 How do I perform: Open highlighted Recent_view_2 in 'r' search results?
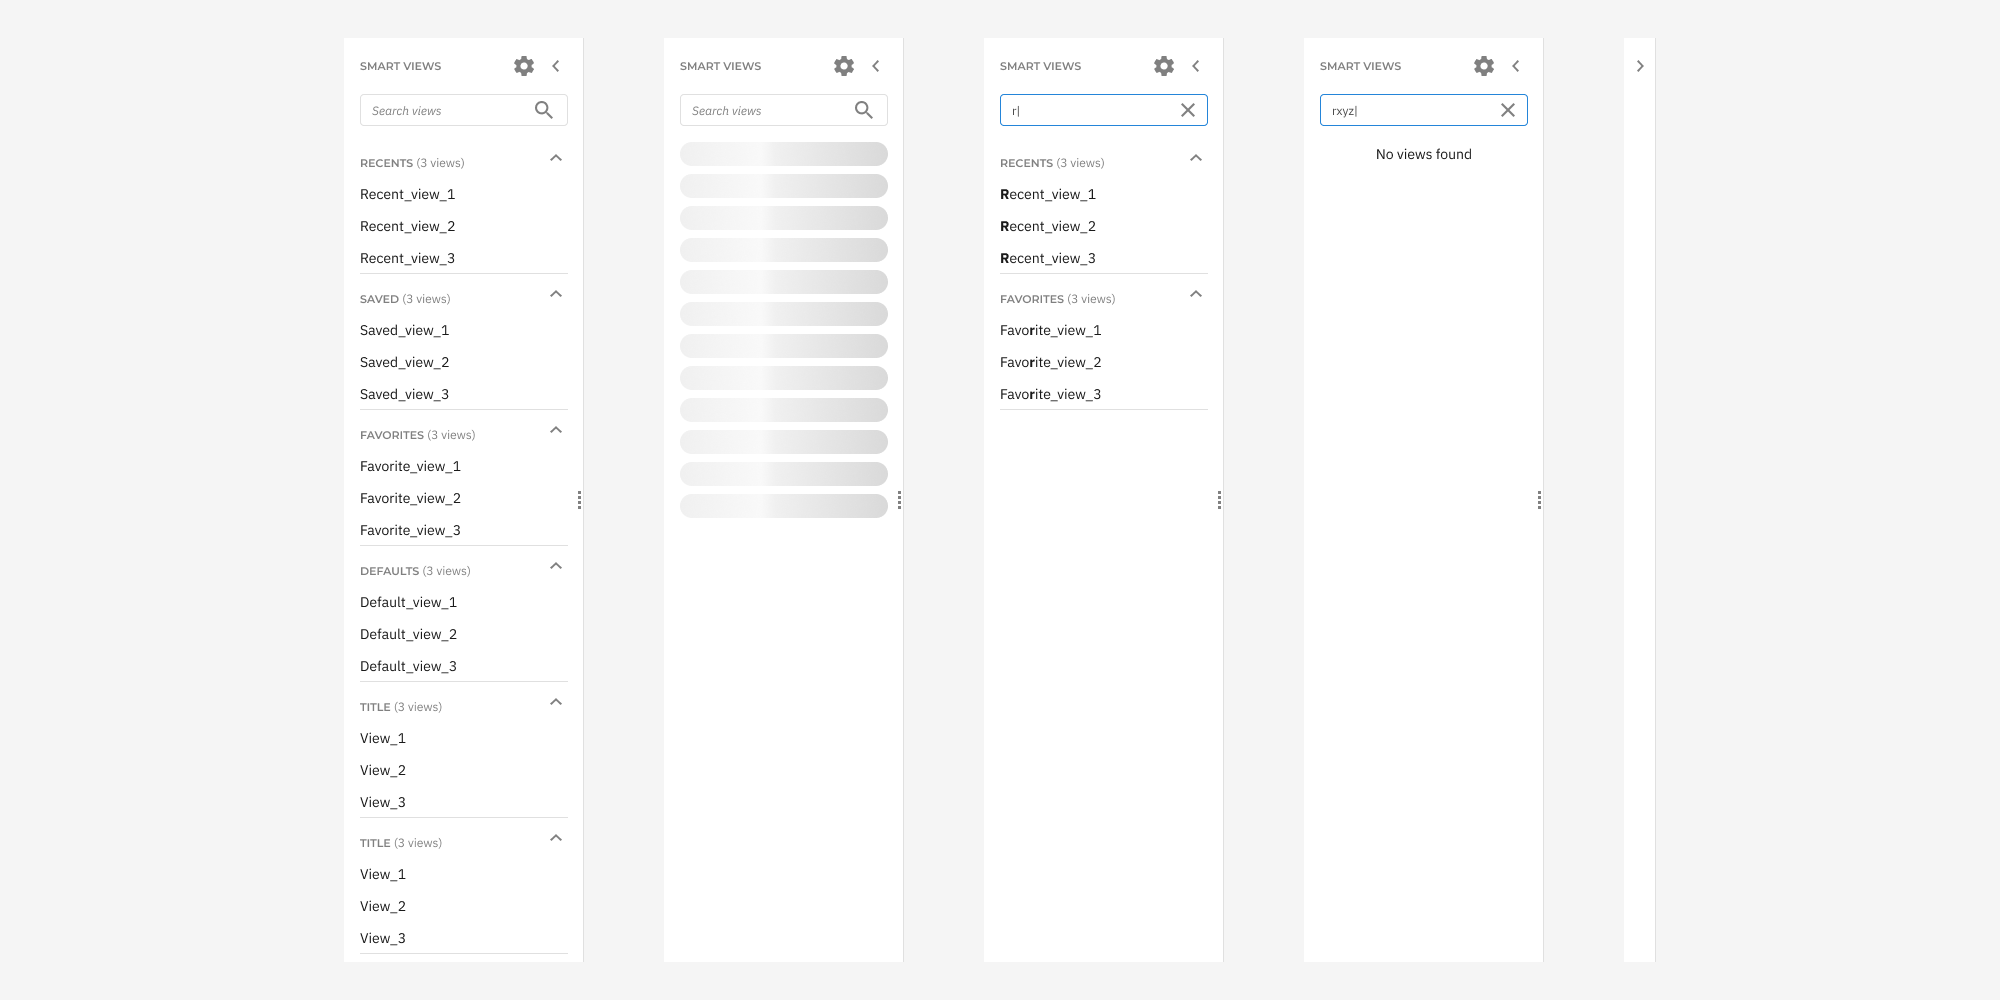[1048, 226]
